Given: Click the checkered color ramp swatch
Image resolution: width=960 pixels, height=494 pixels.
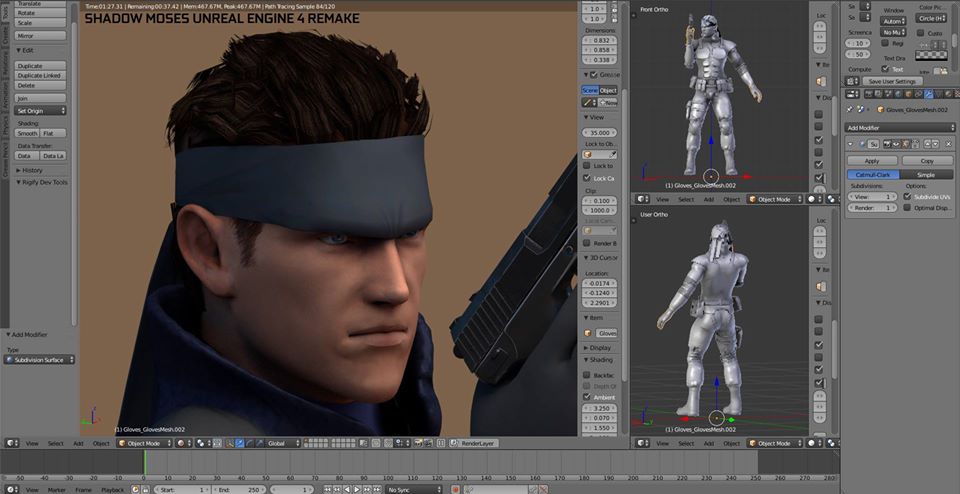Looking at the screenshot, I should [x=931, y=55].
